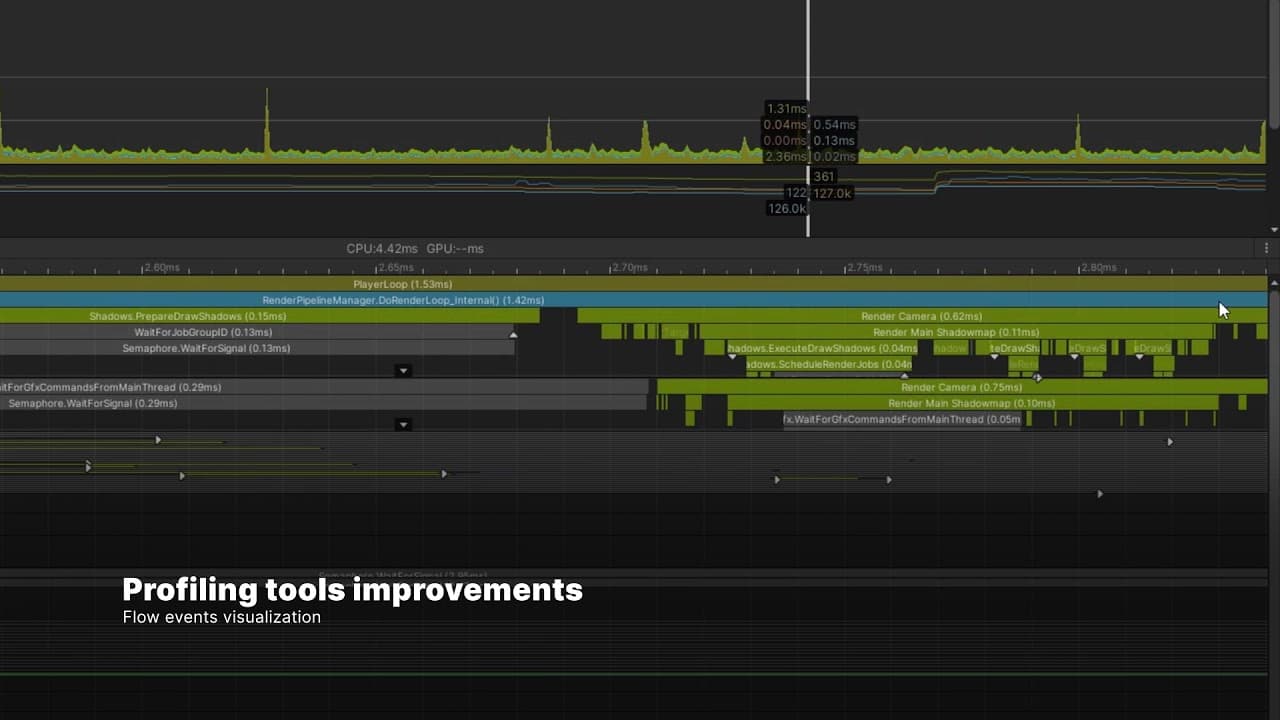
Task: Select the Shadows.PrepareDrawShadows (0.15ms) sample
Action: pos(269,316)
